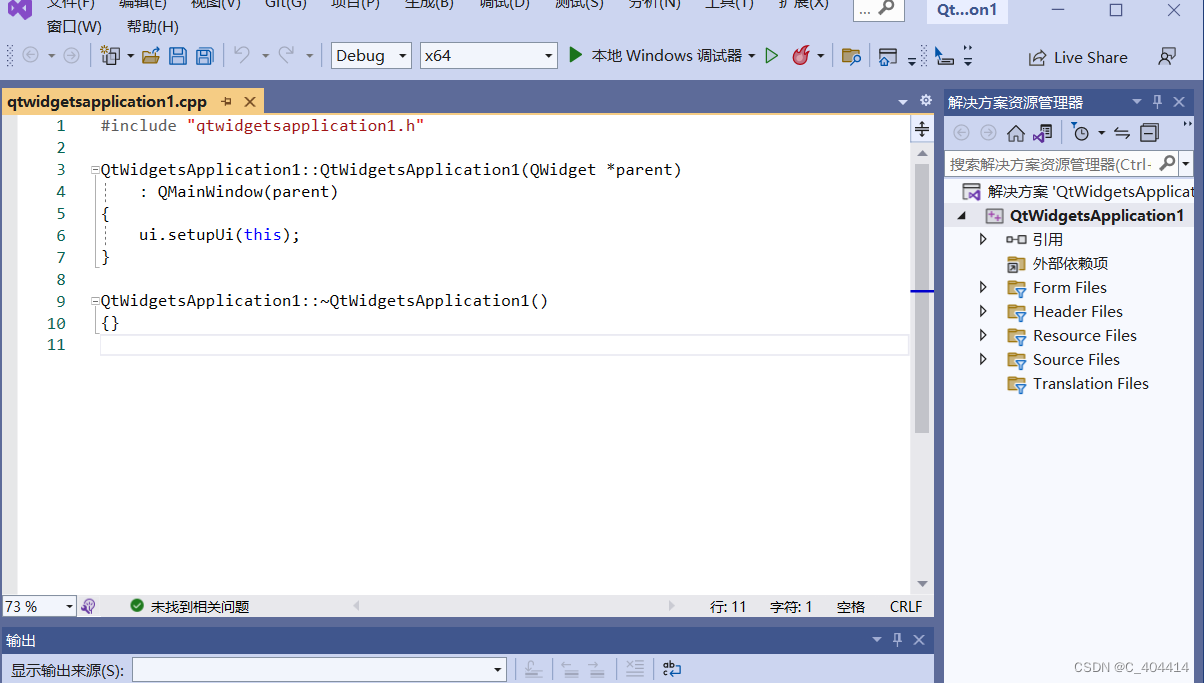Click the word wrap icon in Output panel
This screenshot has width=1204, height=683.
(671, 668)
